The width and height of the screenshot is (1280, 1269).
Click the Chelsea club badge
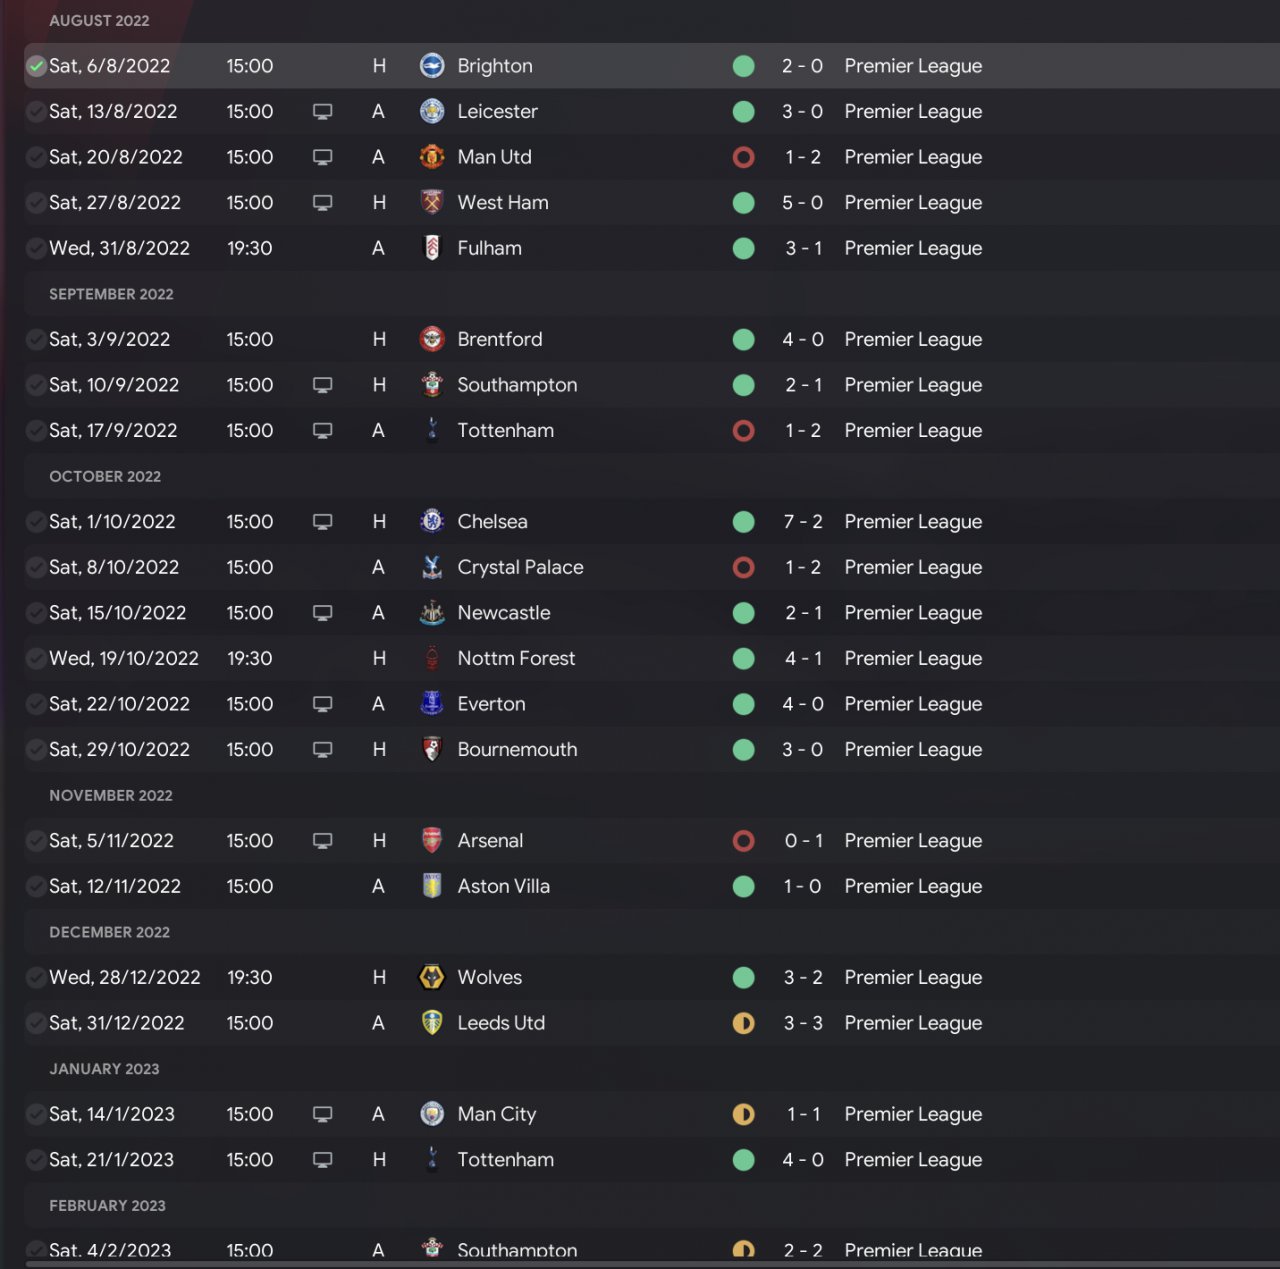point(432,522)
